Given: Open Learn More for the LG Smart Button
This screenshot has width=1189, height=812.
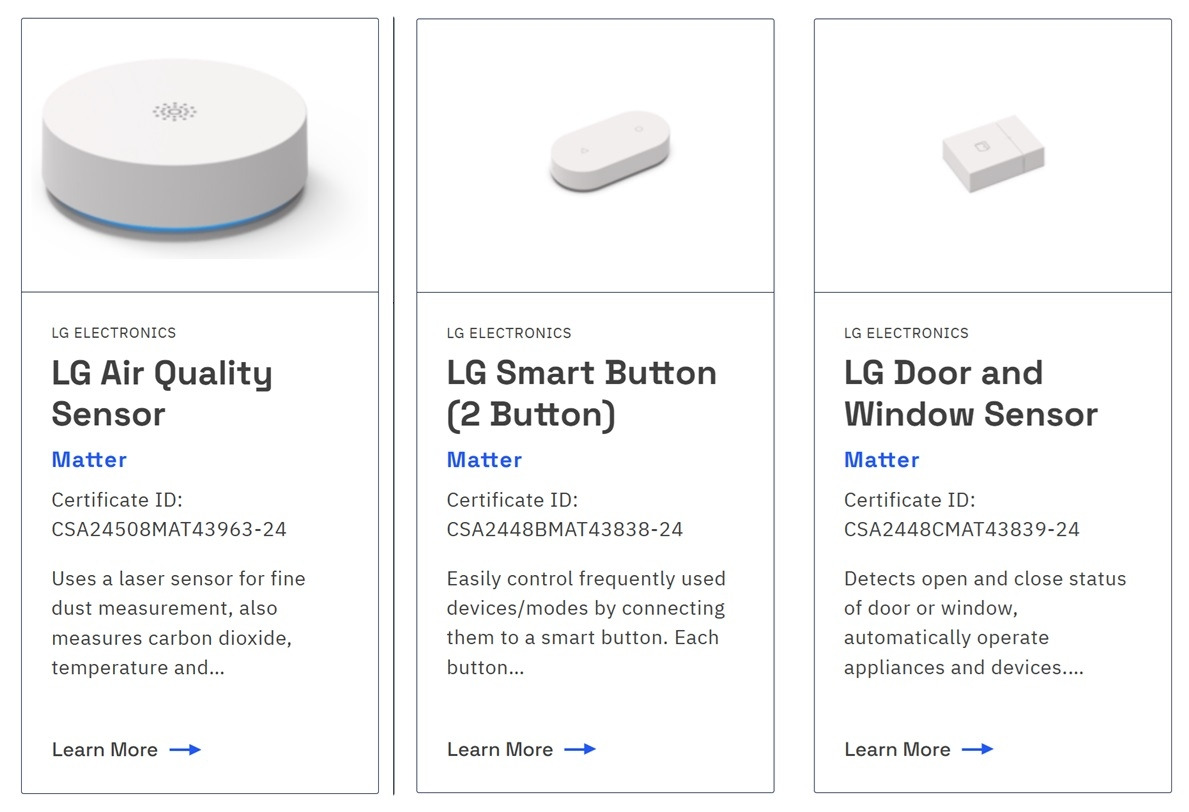Looking at the screenshot, I should click(500, 749).
